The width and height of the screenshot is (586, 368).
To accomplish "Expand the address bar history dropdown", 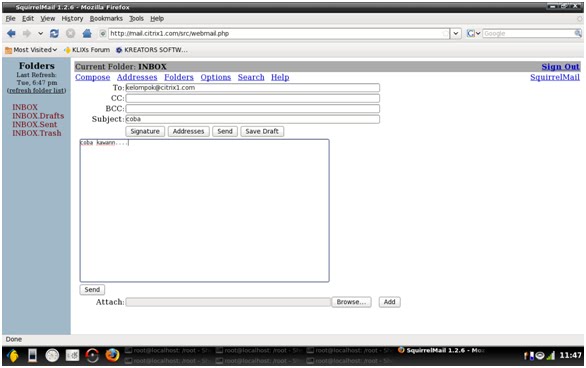I will pyautogui.click(x=456, y=34).
